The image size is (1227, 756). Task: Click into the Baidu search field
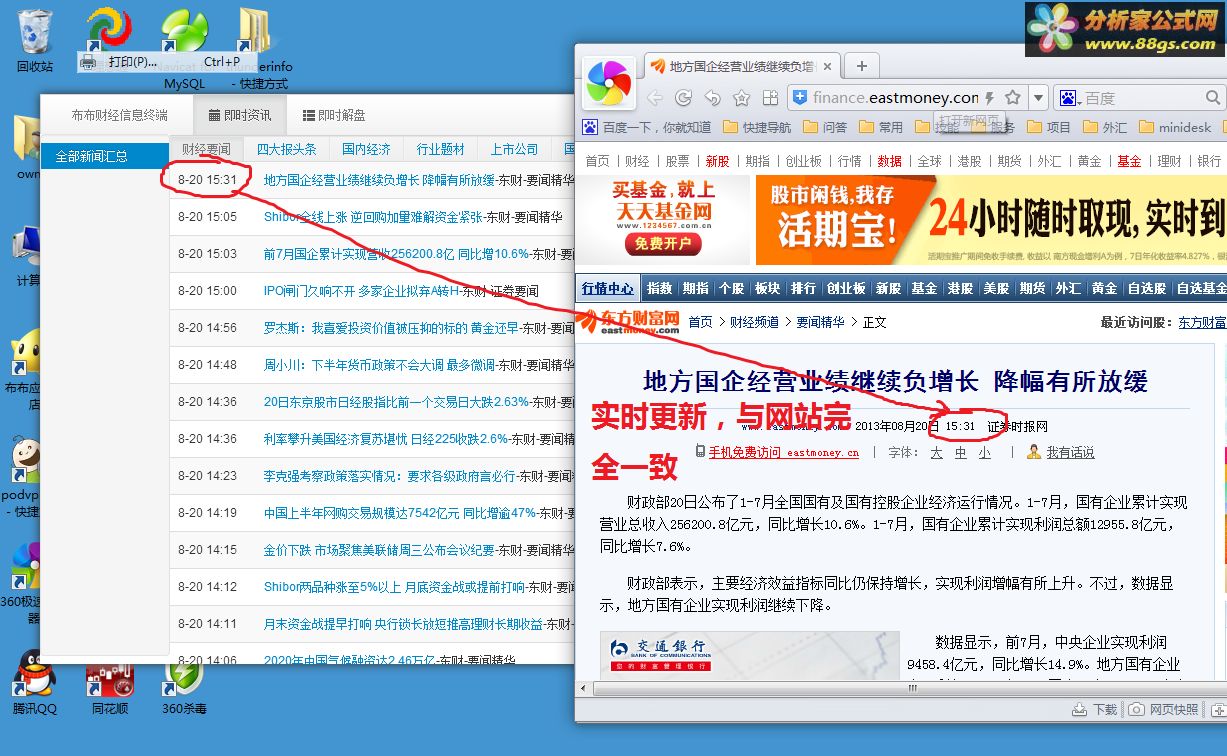coord(1143,98)
